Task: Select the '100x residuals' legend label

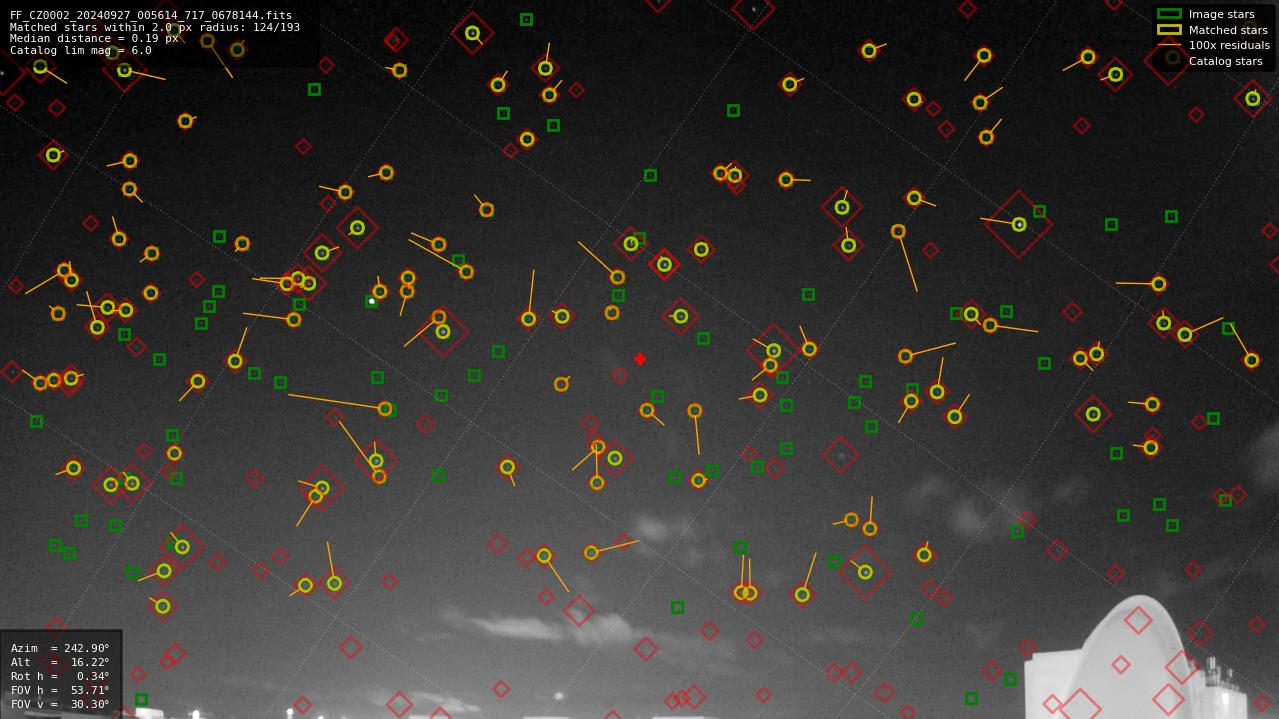Action: pos(1229,45)
